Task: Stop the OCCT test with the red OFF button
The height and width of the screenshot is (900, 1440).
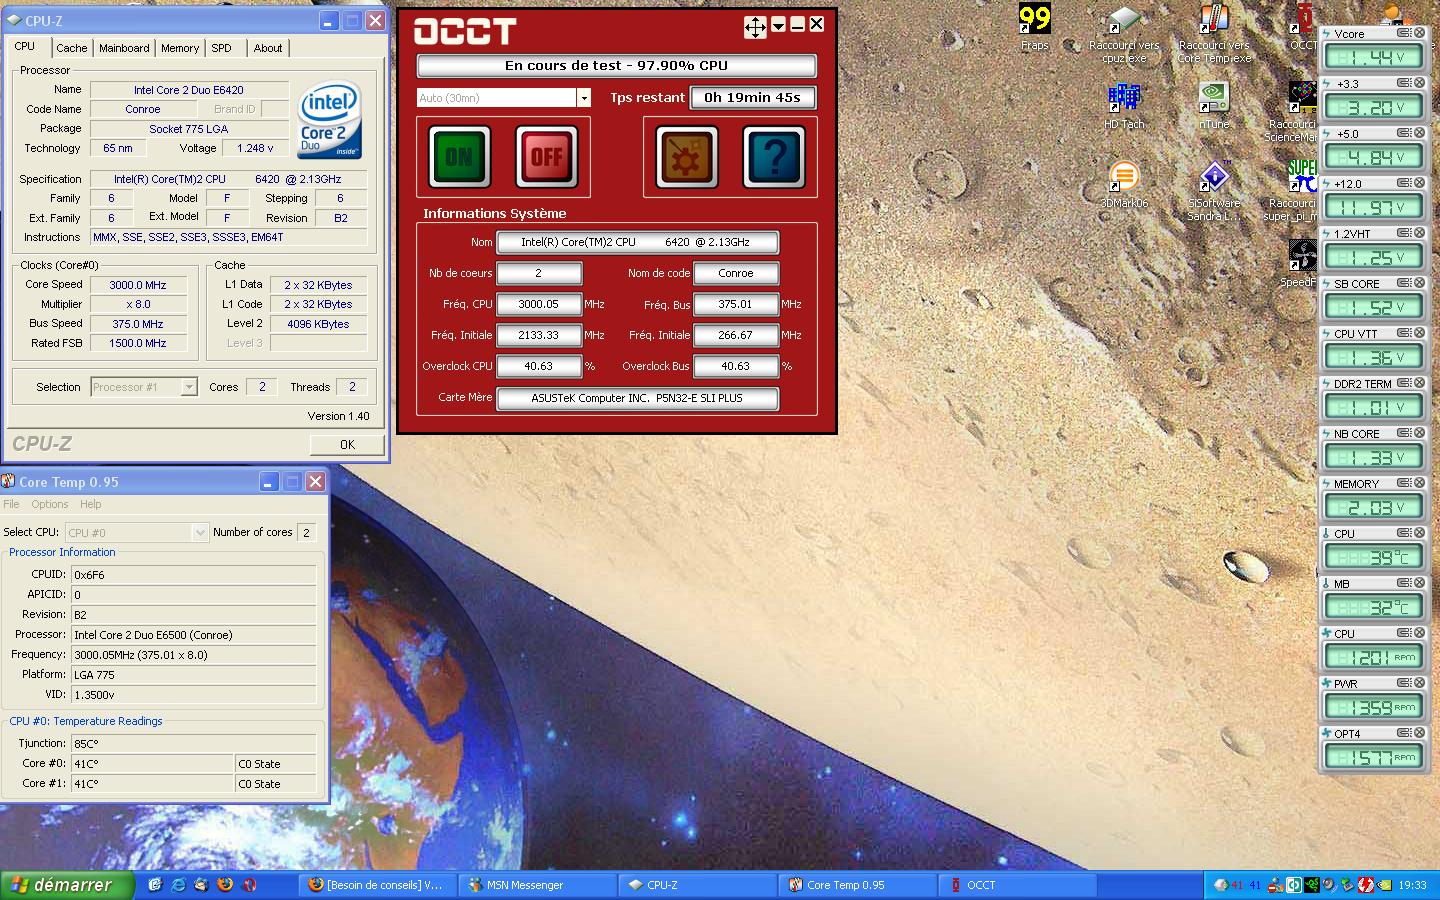Action: [546, 157]
